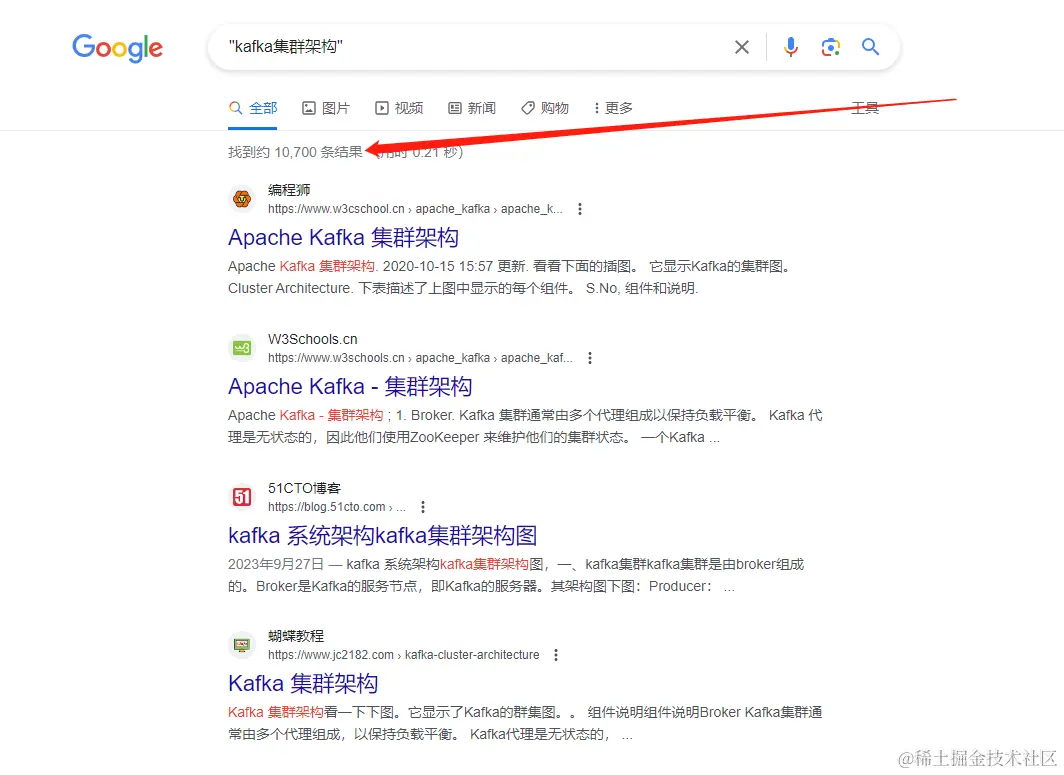Screen dimensions: 1064x775
Task: Open more options for jc2182.com result
Action: [x=556, y=655]
